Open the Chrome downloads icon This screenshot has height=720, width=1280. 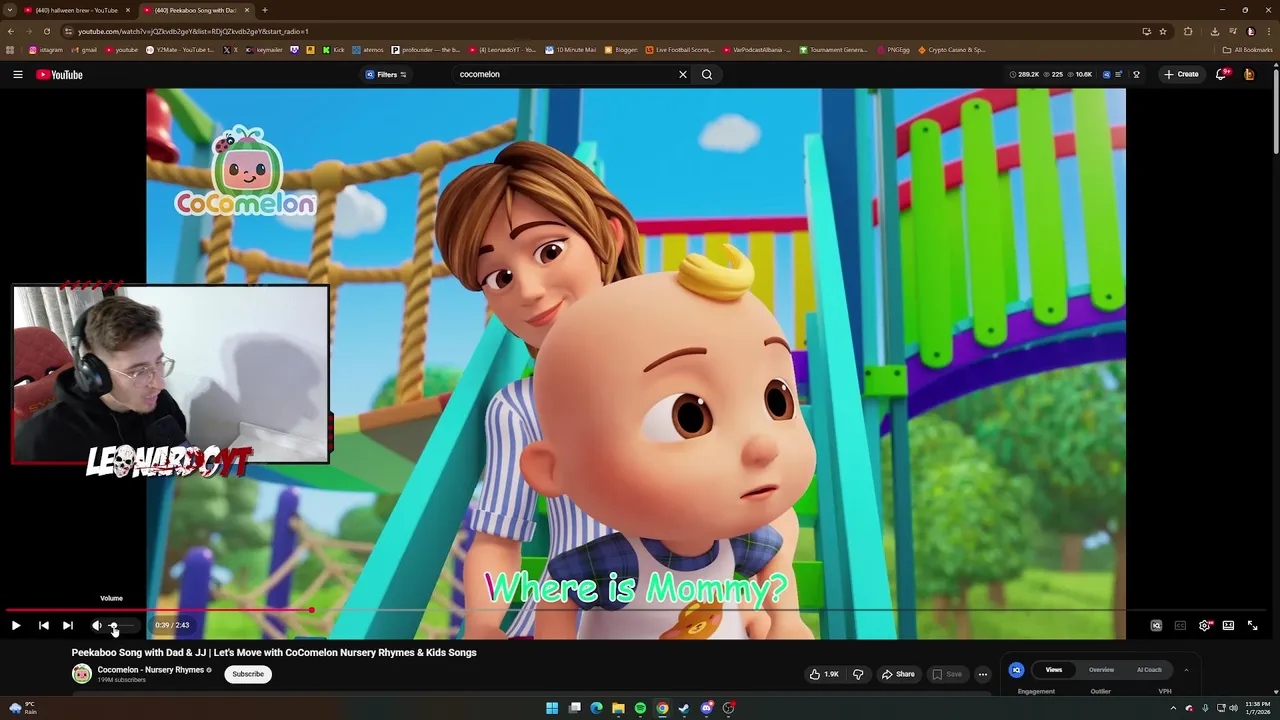click(1215, 31)
